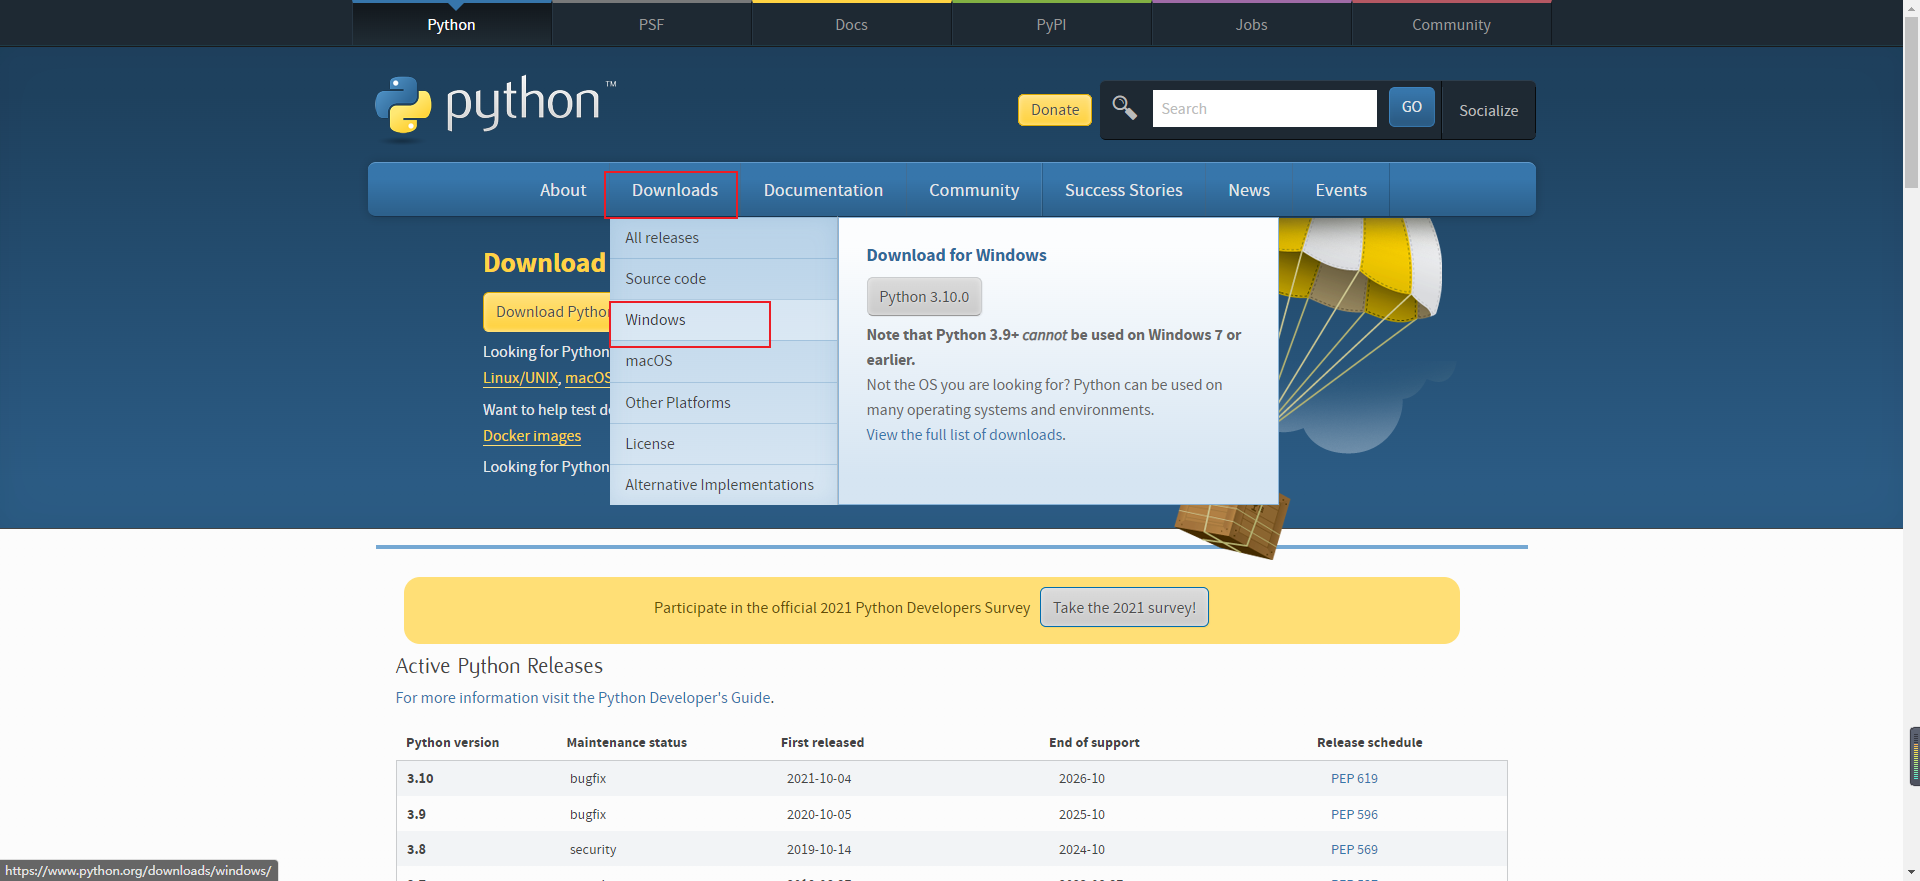Open the Jobs top tab

[x=1251, y=24]
